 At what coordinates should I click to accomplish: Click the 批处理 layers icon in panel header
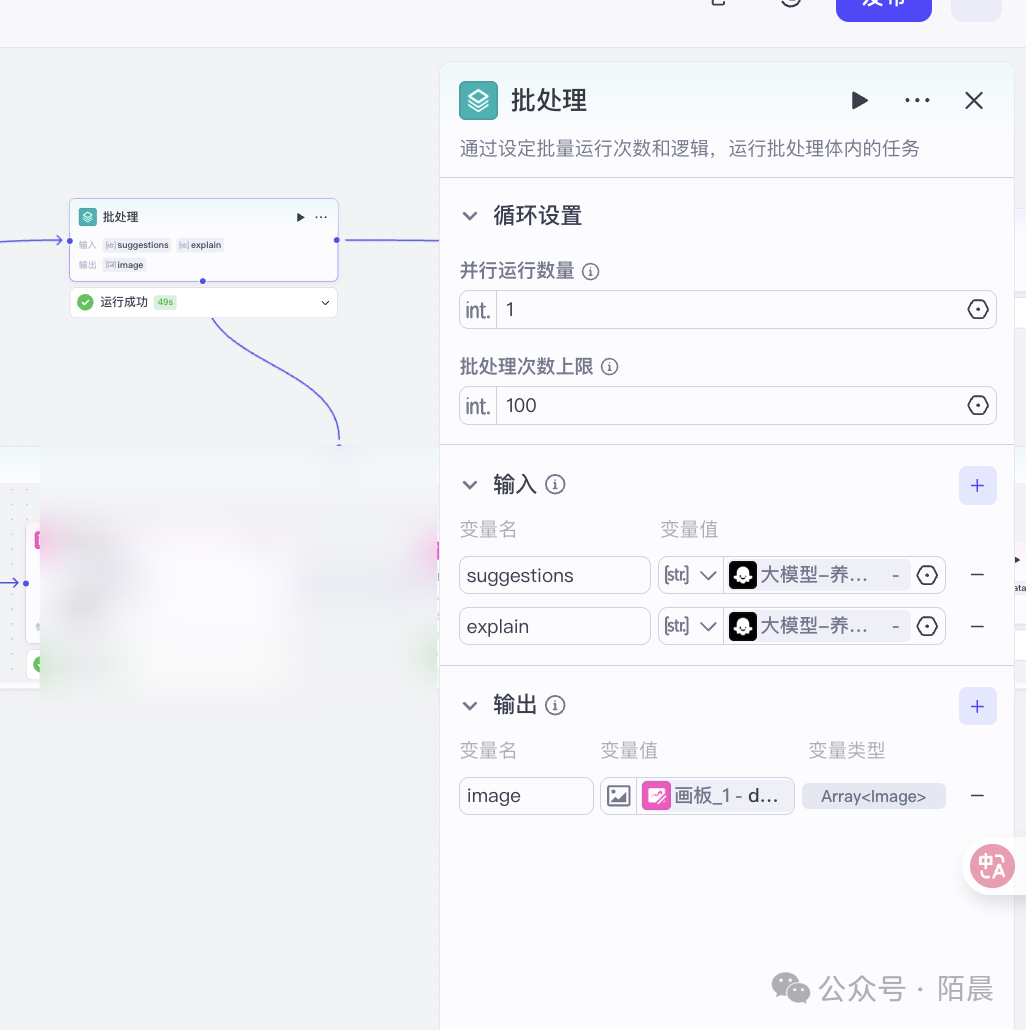click(478, 101)
